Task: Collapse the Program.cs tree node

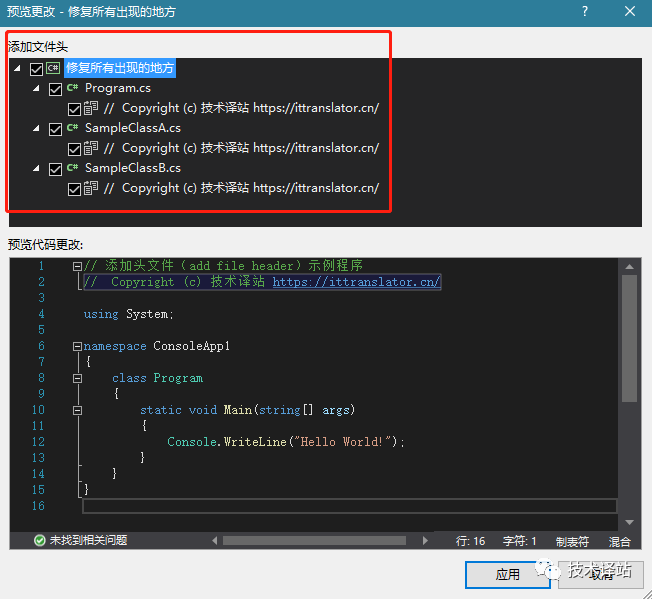Action: coord(37,88)
